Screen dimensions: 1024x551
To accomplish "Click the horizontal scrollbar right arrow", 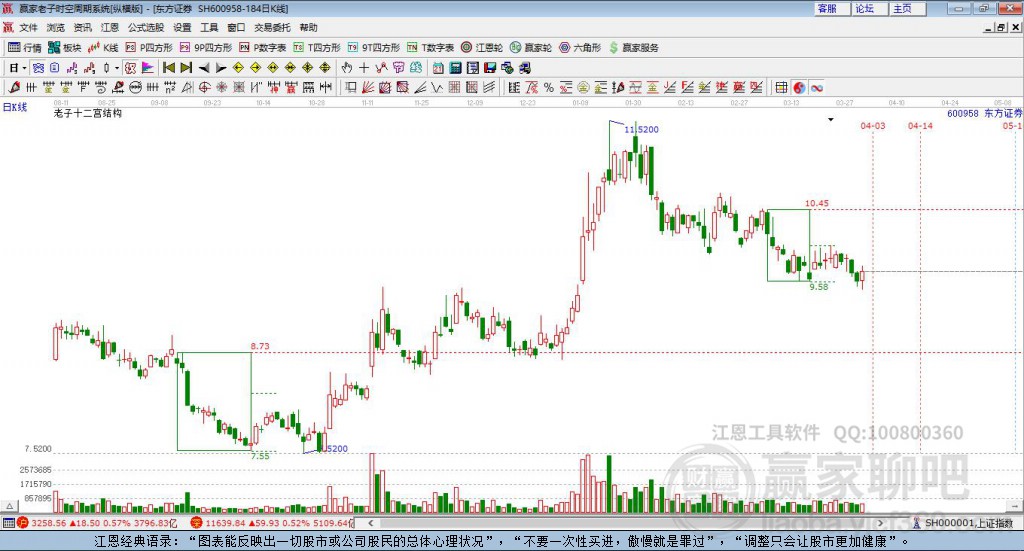I will tap(880, 523).
